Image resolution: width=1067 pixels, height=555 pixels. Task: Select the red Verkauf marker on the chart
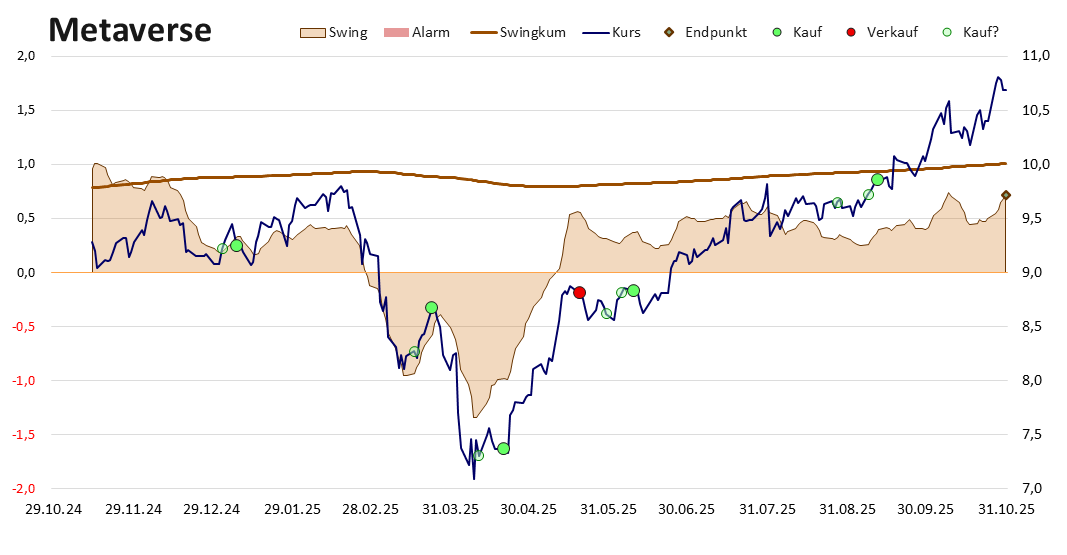(579, 292)
